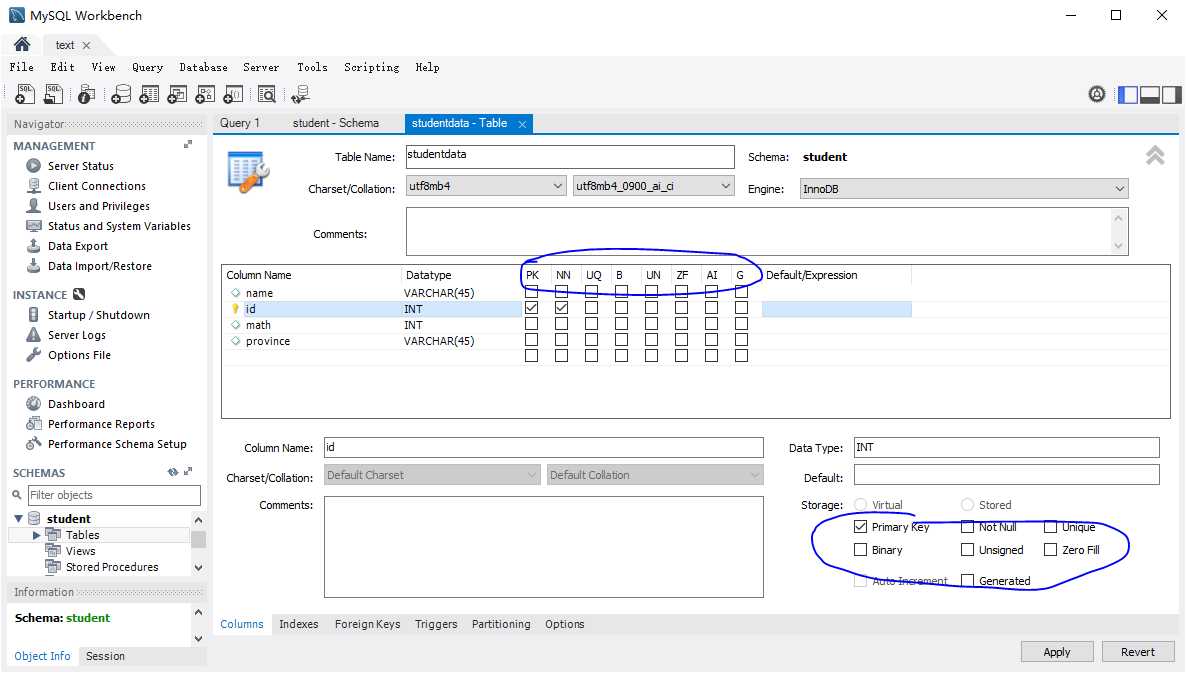Switch to the Session info tab
The image size is (1186, 673).
(x=105, y=656)
